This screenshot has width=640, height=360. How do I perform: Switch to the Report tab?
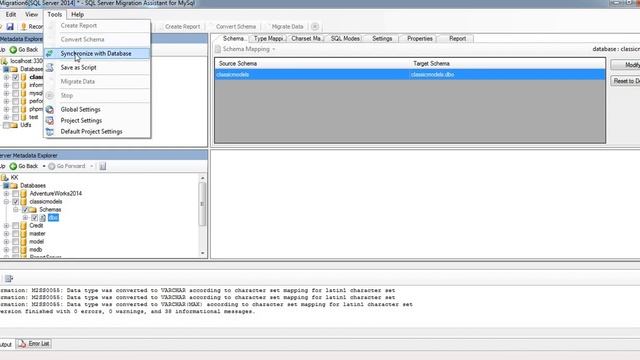point(457,38)
